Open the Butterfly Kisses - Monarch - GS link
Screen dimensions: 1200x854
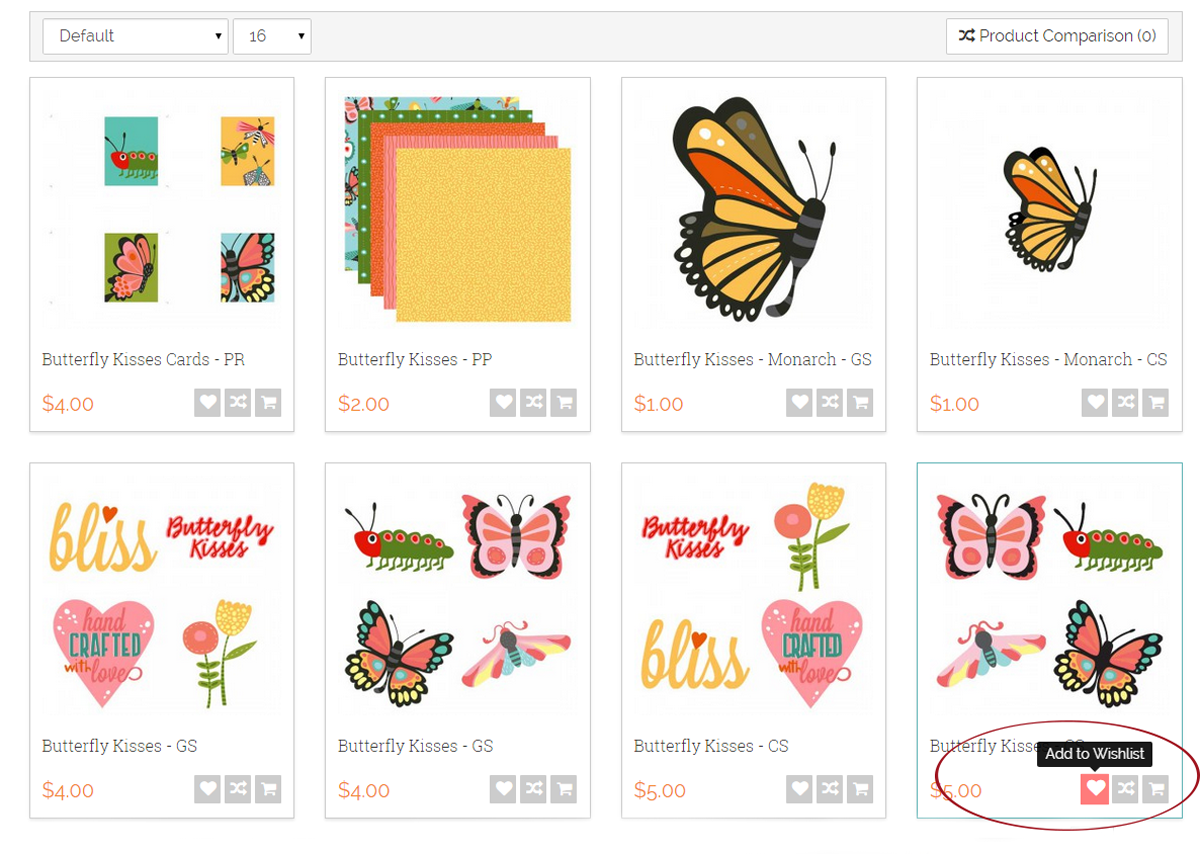(753, 359)
